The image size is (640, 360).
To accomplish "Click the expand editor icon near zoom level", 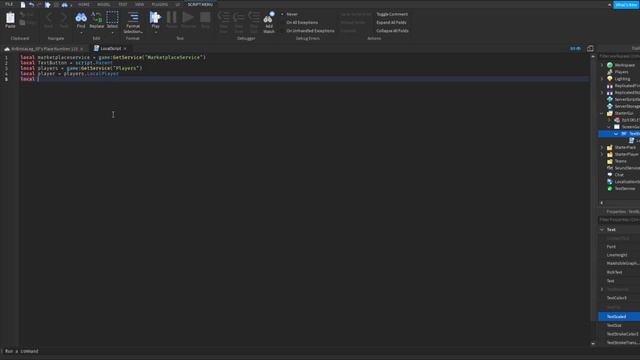I will point(590,49).
